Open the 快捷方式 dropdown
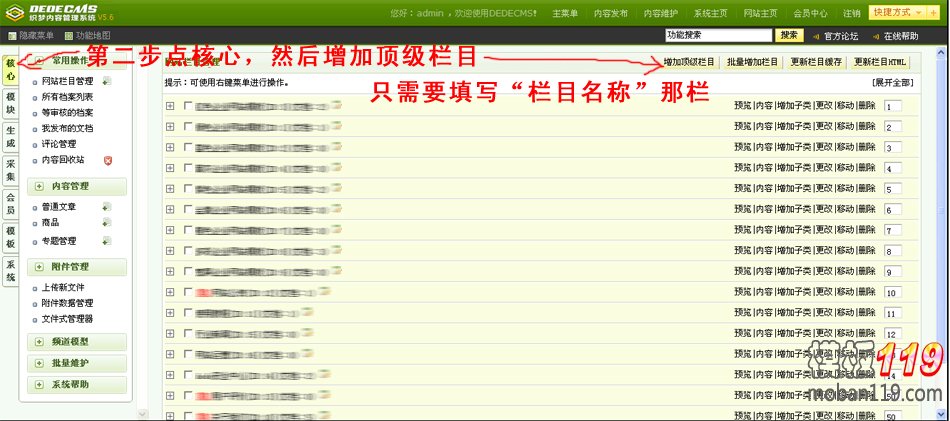This screenshot has width=950, height=421. (898, 13)
